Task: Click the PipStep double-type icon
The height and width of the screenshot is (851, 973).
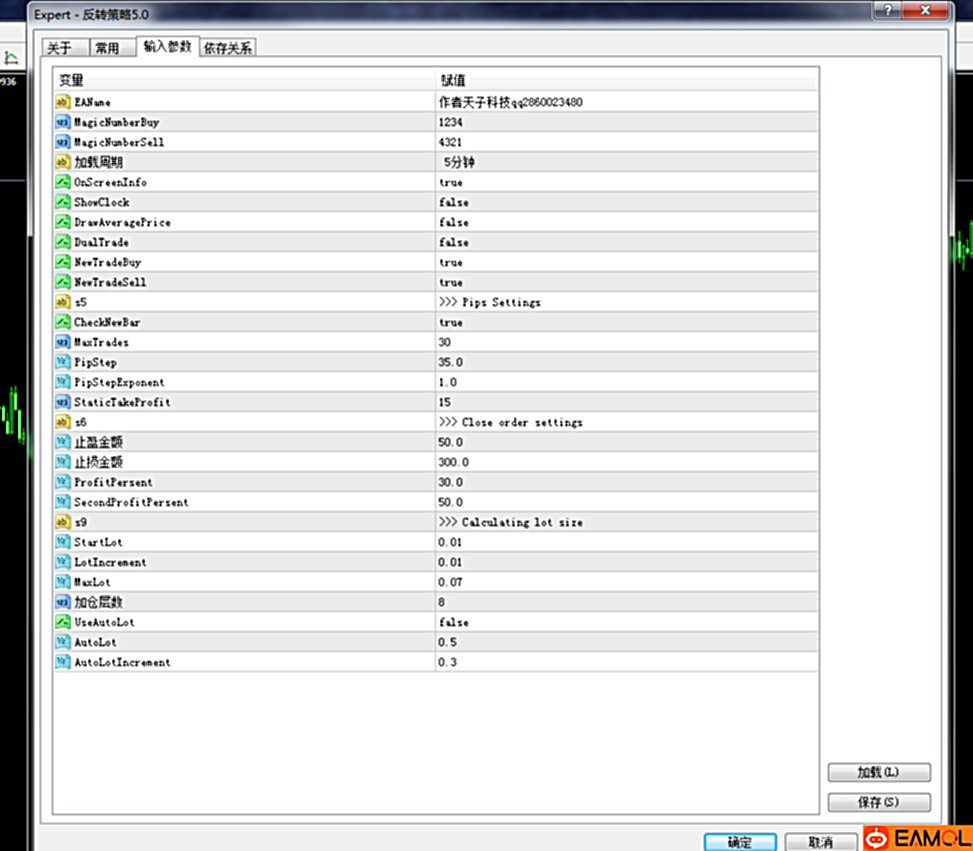Action: pyautogui.click(x=63, y=362)
